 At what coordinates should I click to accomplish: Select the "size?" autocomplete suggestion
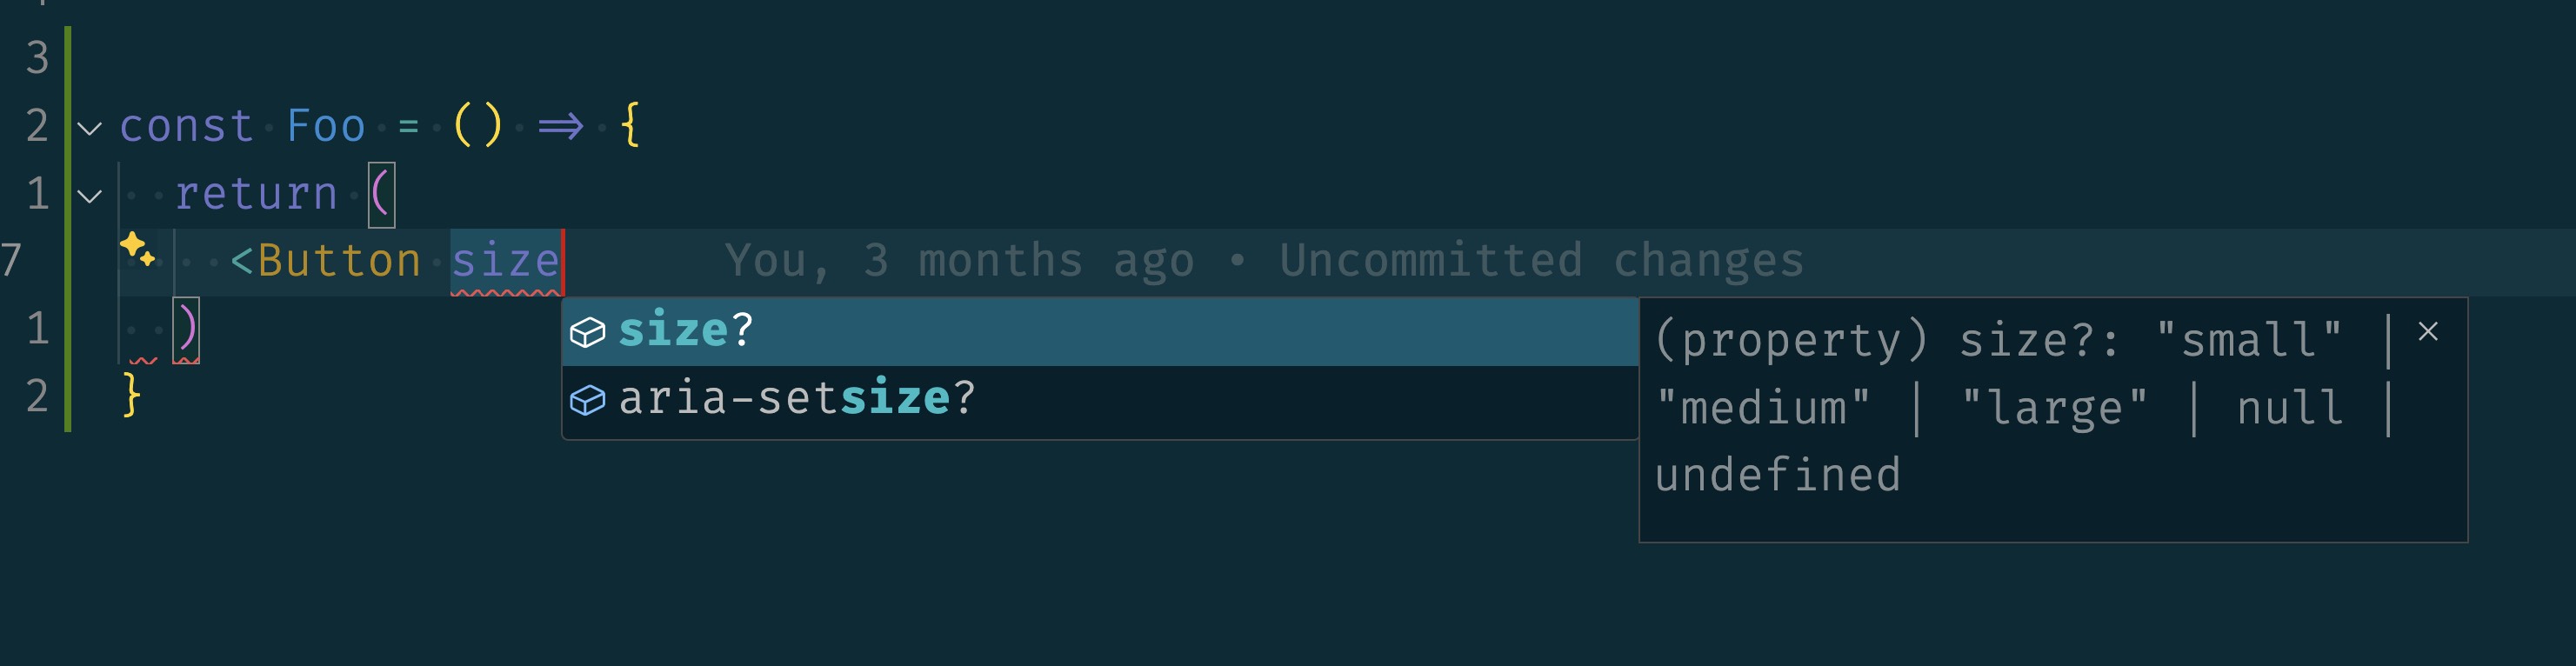pos(686,331)
